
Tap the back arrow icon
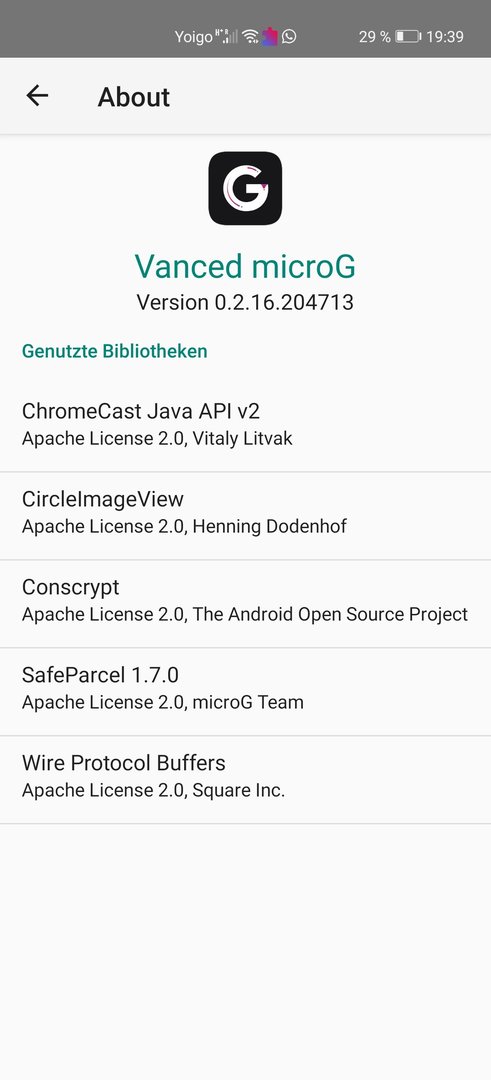click(37, 96)
